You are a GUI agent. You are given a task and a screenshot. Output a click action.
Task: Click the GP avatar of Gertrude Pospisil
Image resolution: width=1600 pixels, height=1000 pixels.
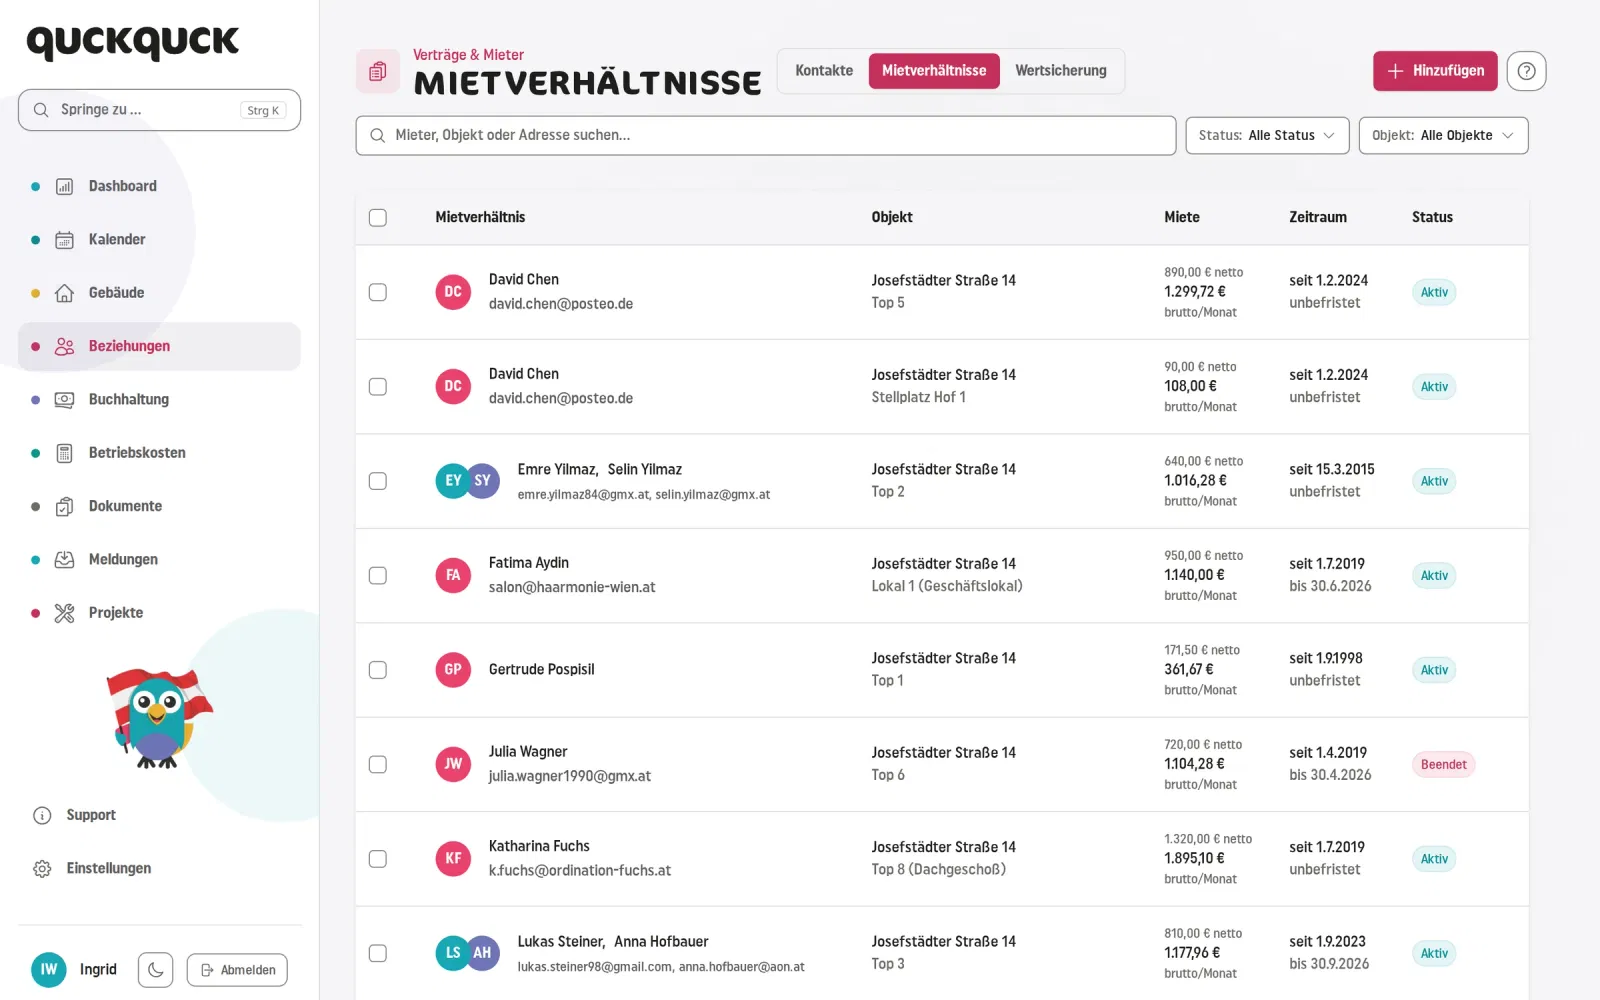(453, 670)
